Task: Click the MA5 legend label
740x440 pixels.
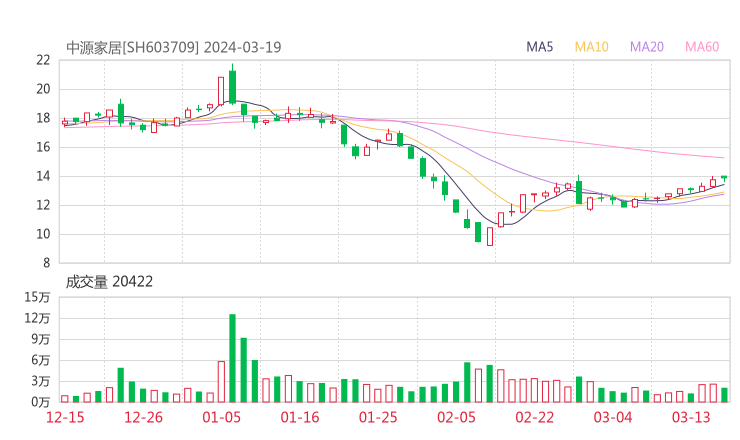Action: [539, 47]
